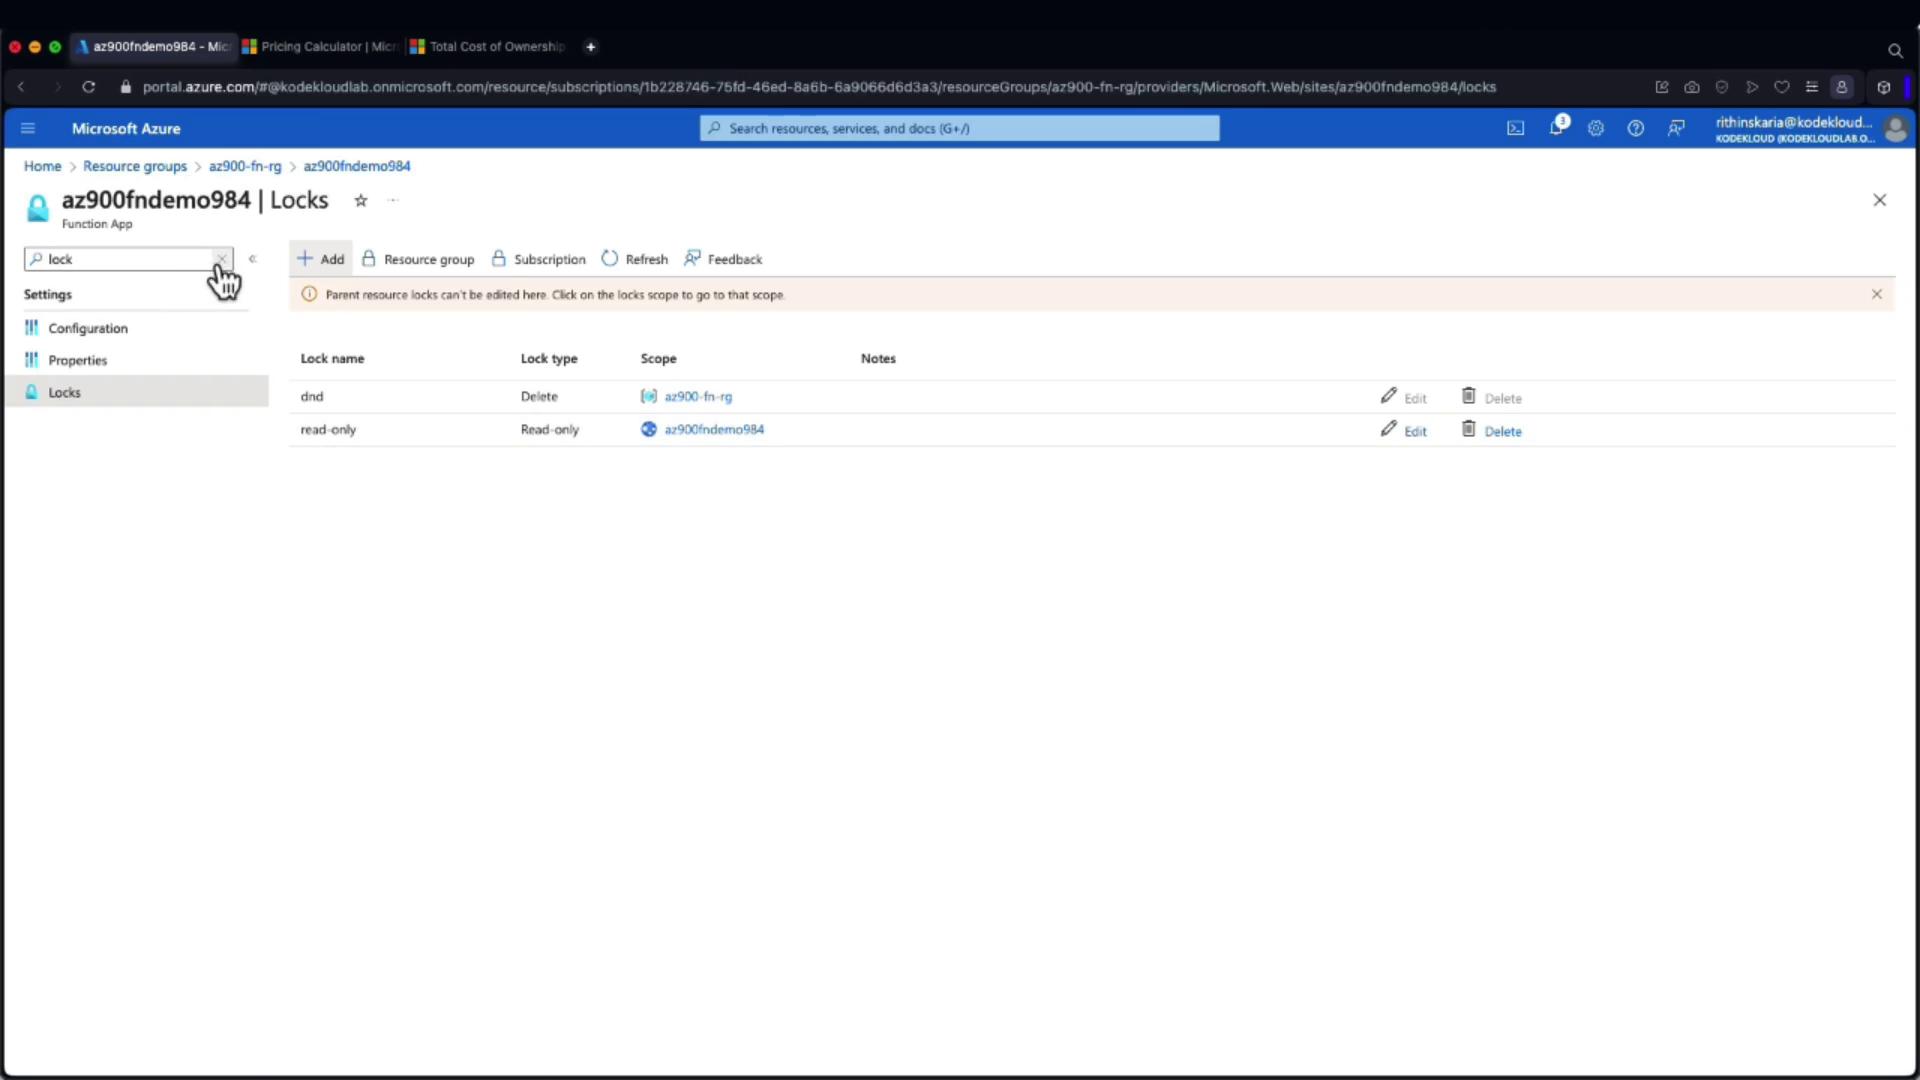Viewport: 1920px width, 1080px height.
Task: Favorite this page with star icon
Action: pos(361,200)
